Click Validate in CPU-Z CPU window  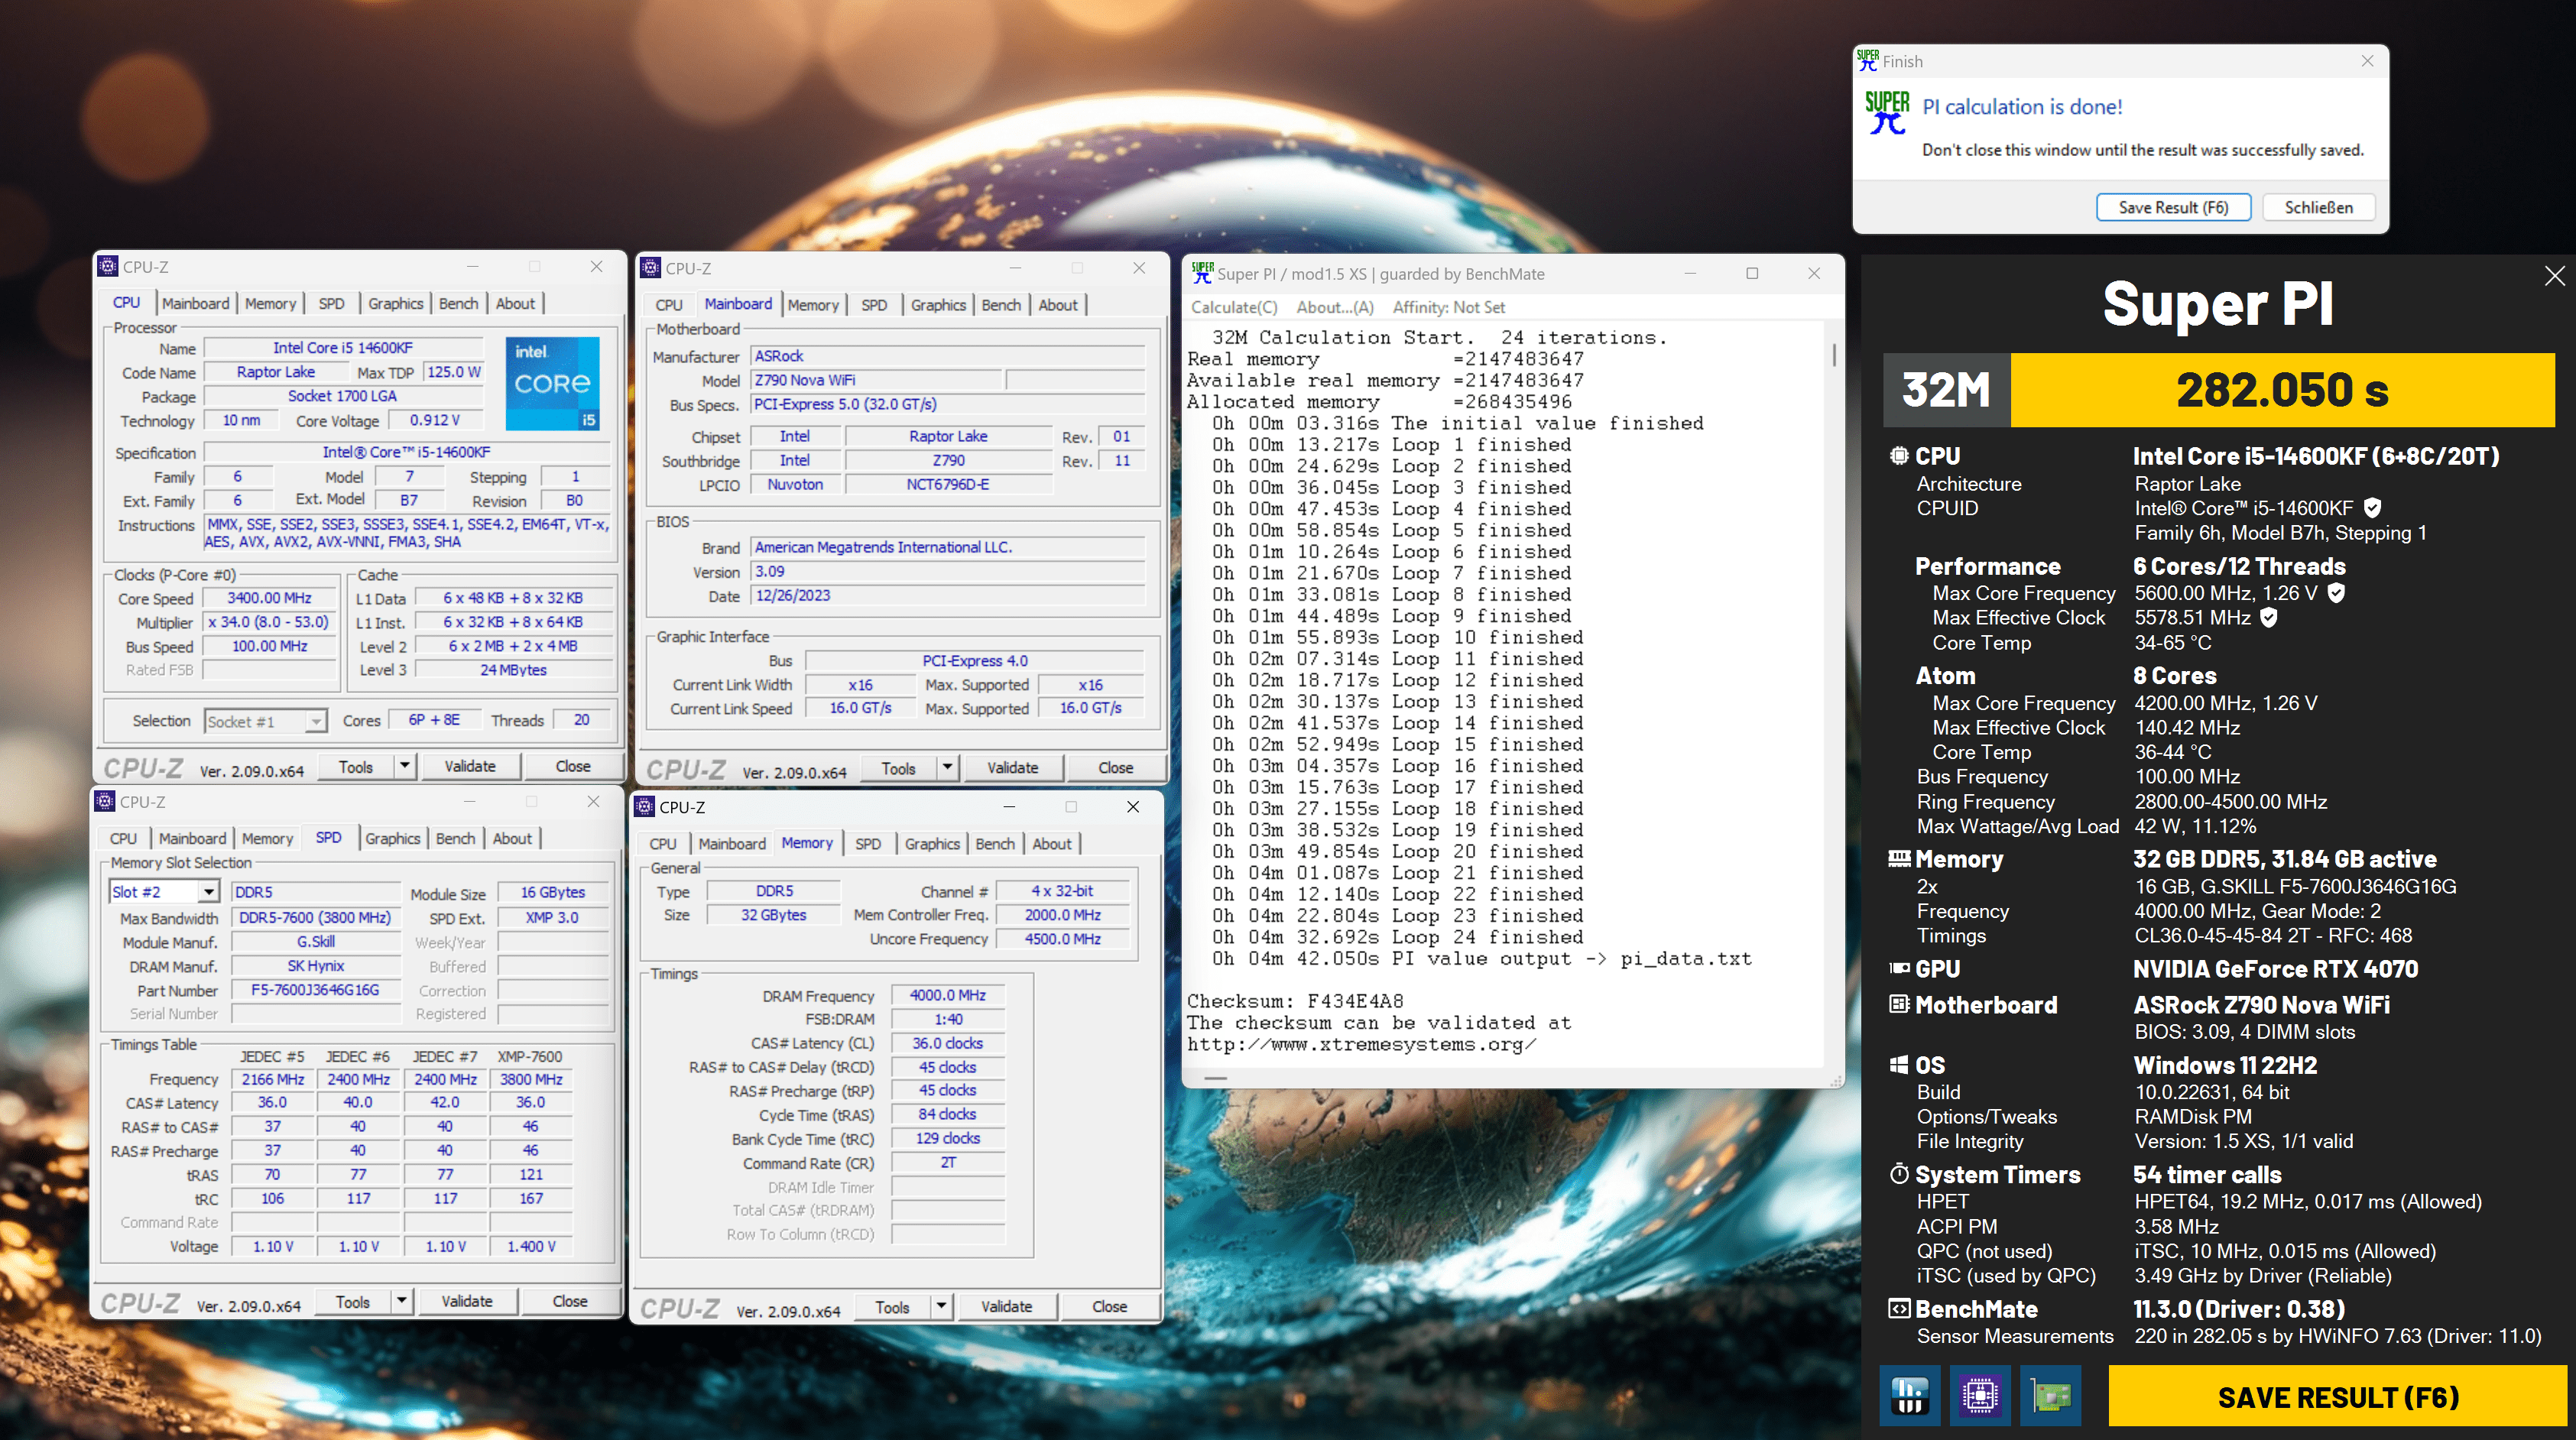470,766
